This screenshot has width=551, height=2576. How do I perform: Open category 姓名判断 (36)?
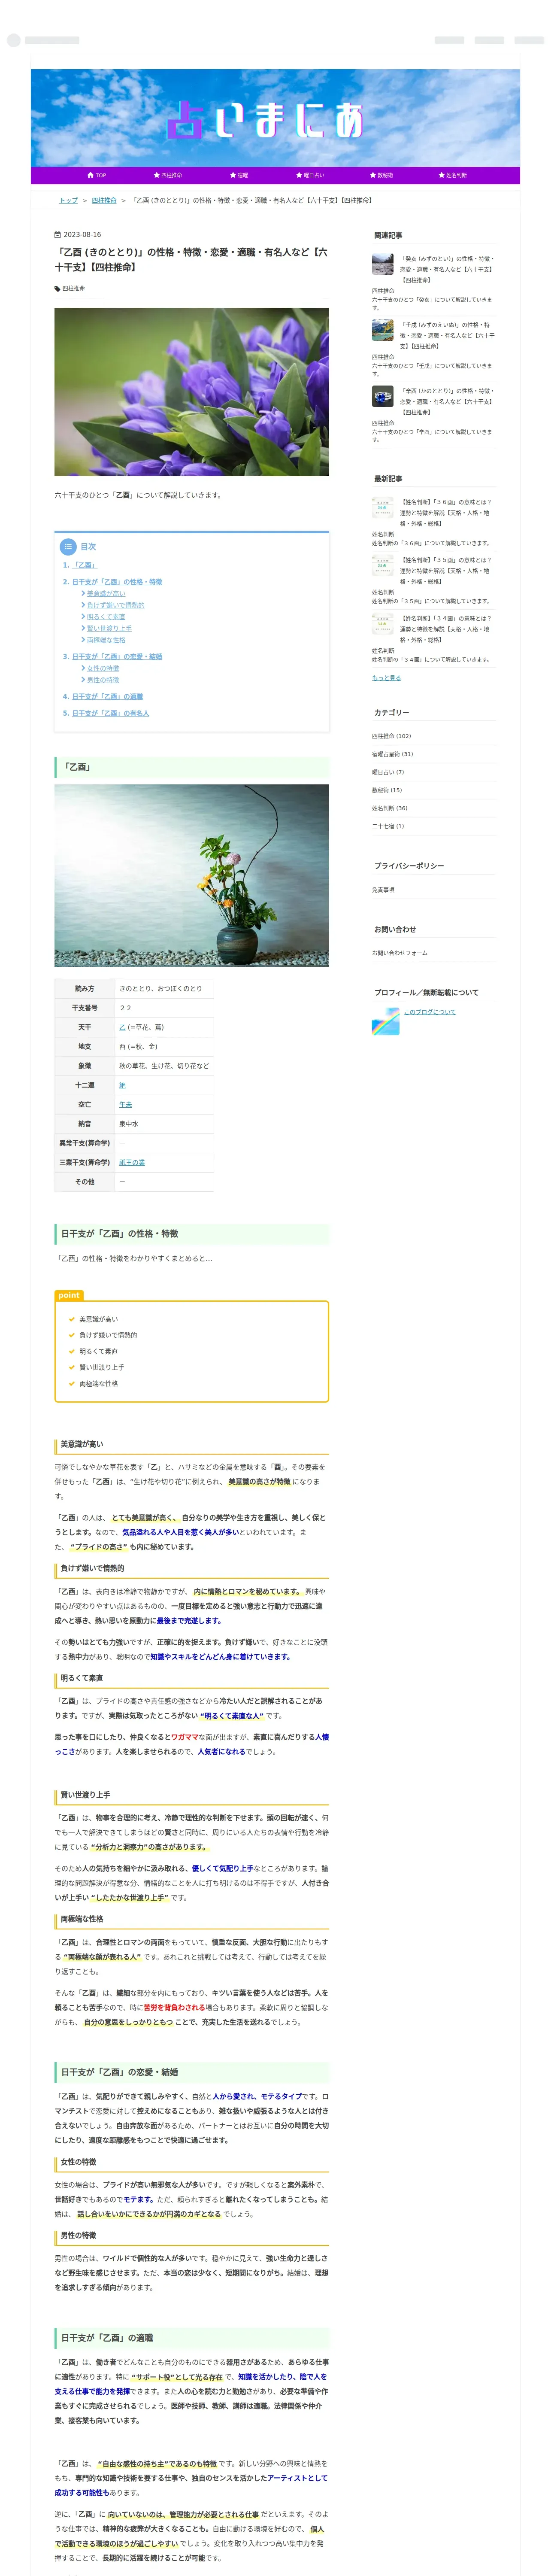390,808
